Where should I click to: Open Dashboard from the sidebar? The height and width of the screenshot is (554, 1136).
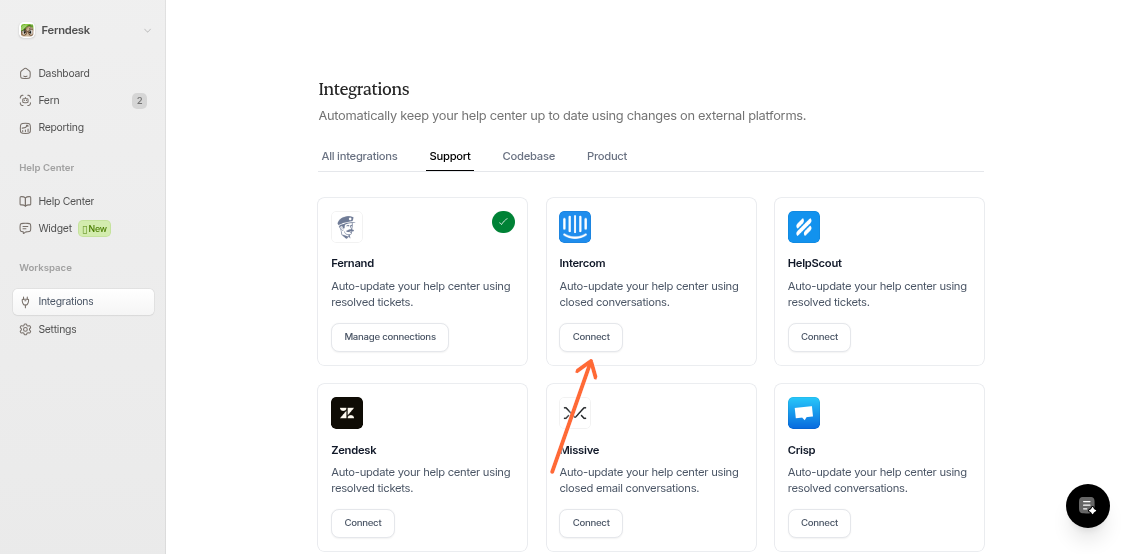pyautogui.click(x=64, y=73)
